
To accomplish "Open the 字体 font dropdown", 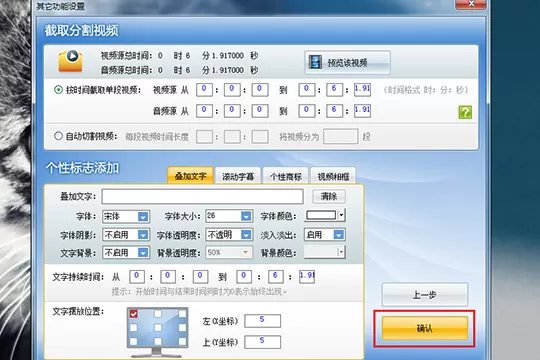I will (143, 216).
